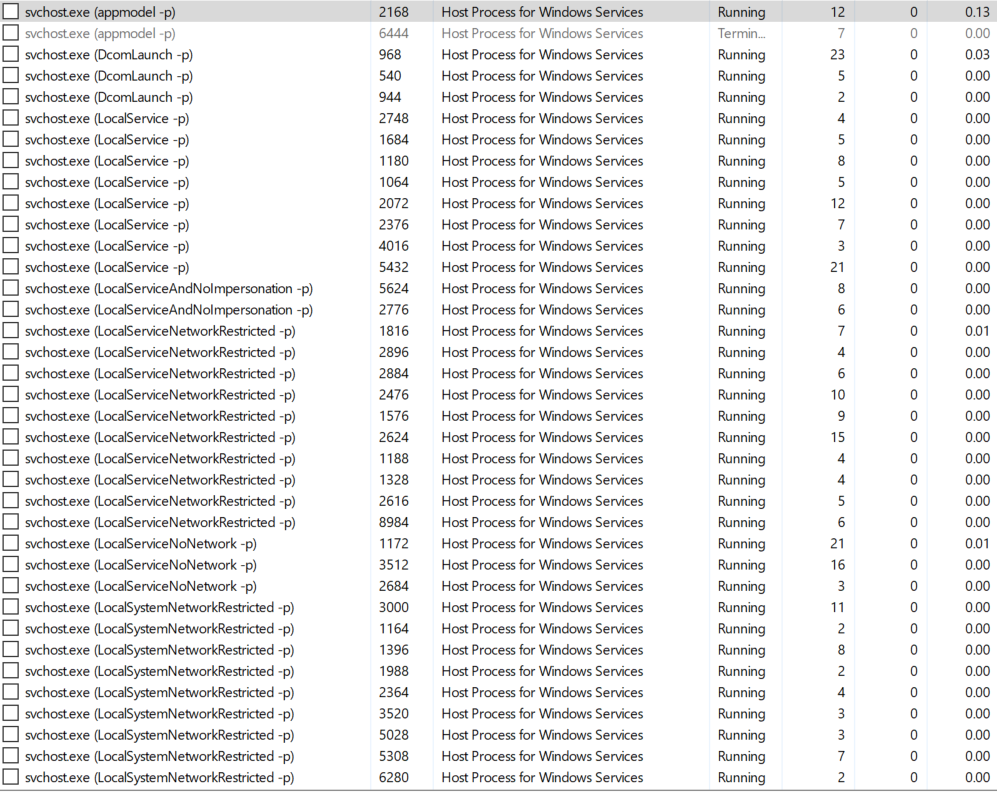The height and width of the screenshot is (792, 997).
Task: Tick checkbox for LocalServiceNoNetwork PID 2684
Action: click(x=10, y=586)
